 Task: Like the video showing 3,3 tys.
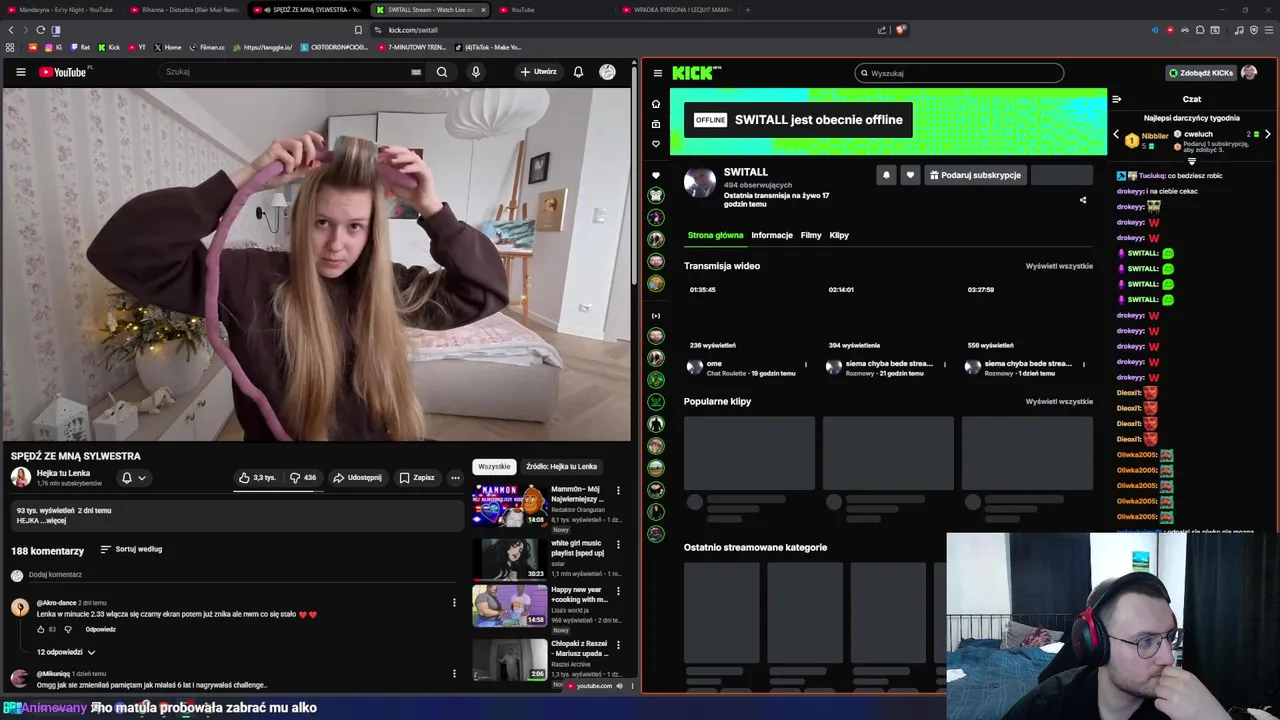[257, 478]
